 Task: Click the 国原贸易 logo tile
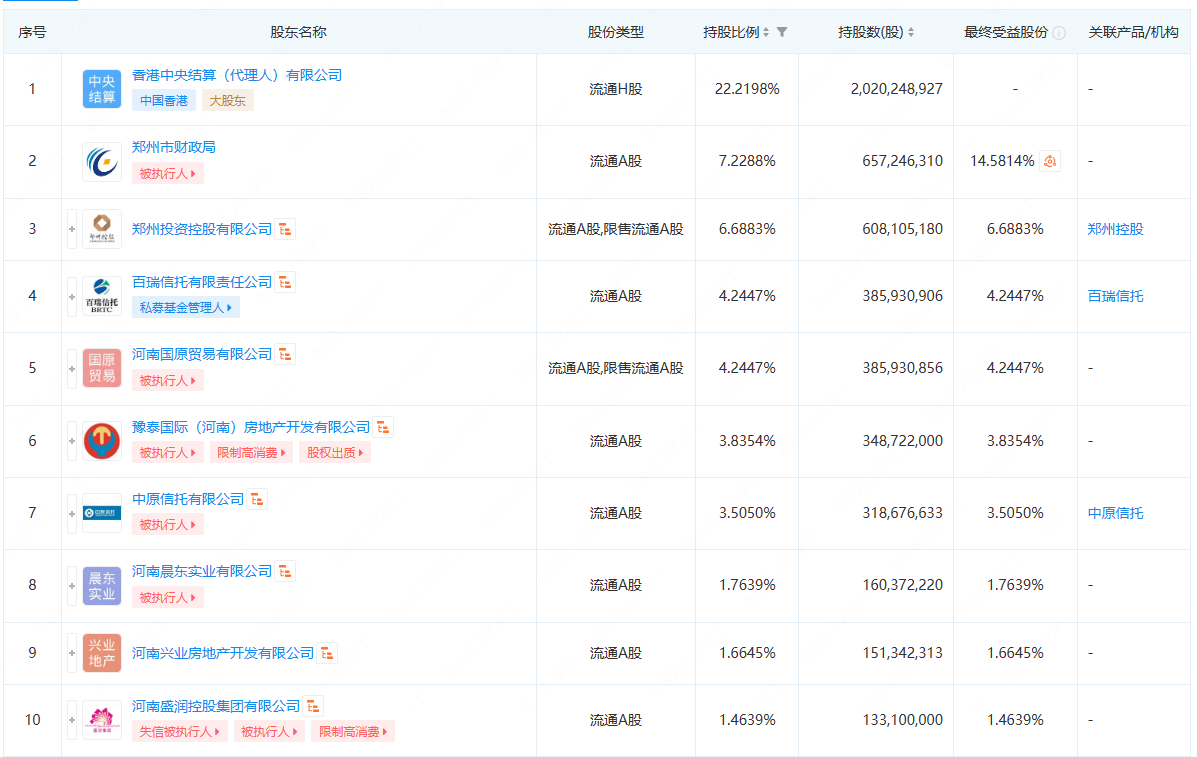(x=102, y=368)
